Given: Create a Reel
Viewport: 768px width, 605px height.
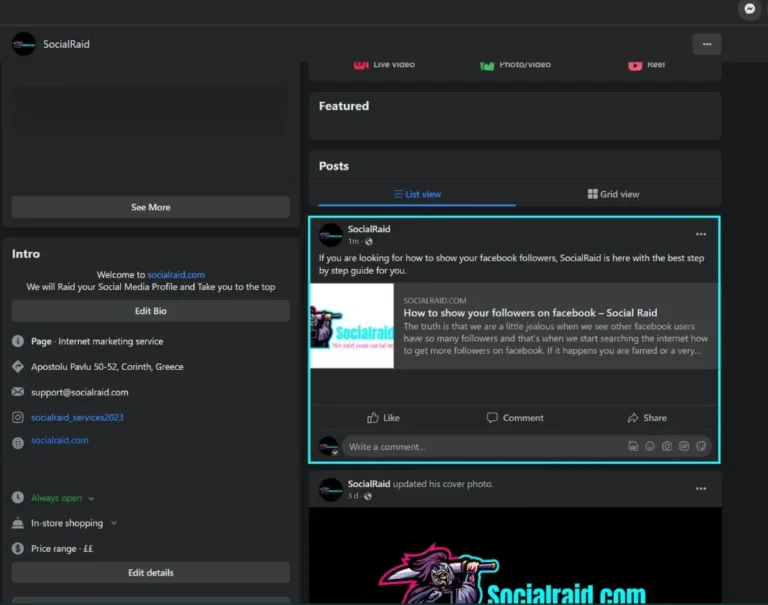Looking at the screenshot, I should tap(647, 65).
